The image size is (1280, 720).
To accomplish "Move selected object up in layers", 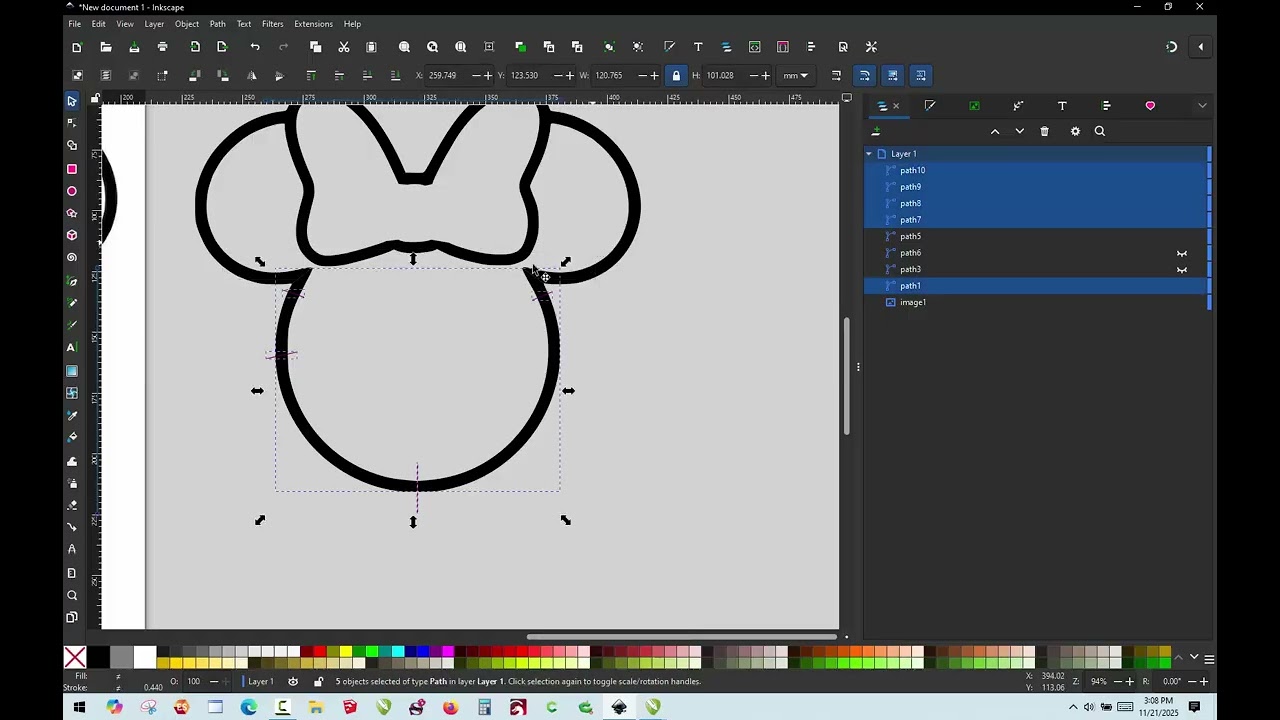I will point(995,131).
